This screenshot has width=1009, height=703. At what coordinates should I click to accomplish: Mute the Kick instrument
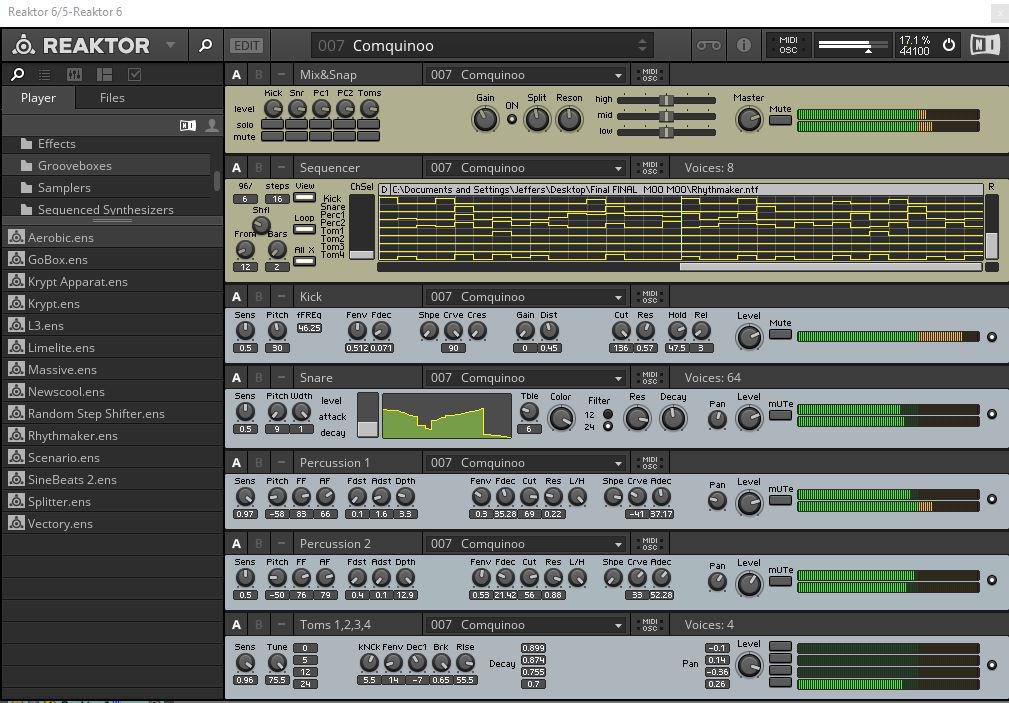(x=781, y=334)
